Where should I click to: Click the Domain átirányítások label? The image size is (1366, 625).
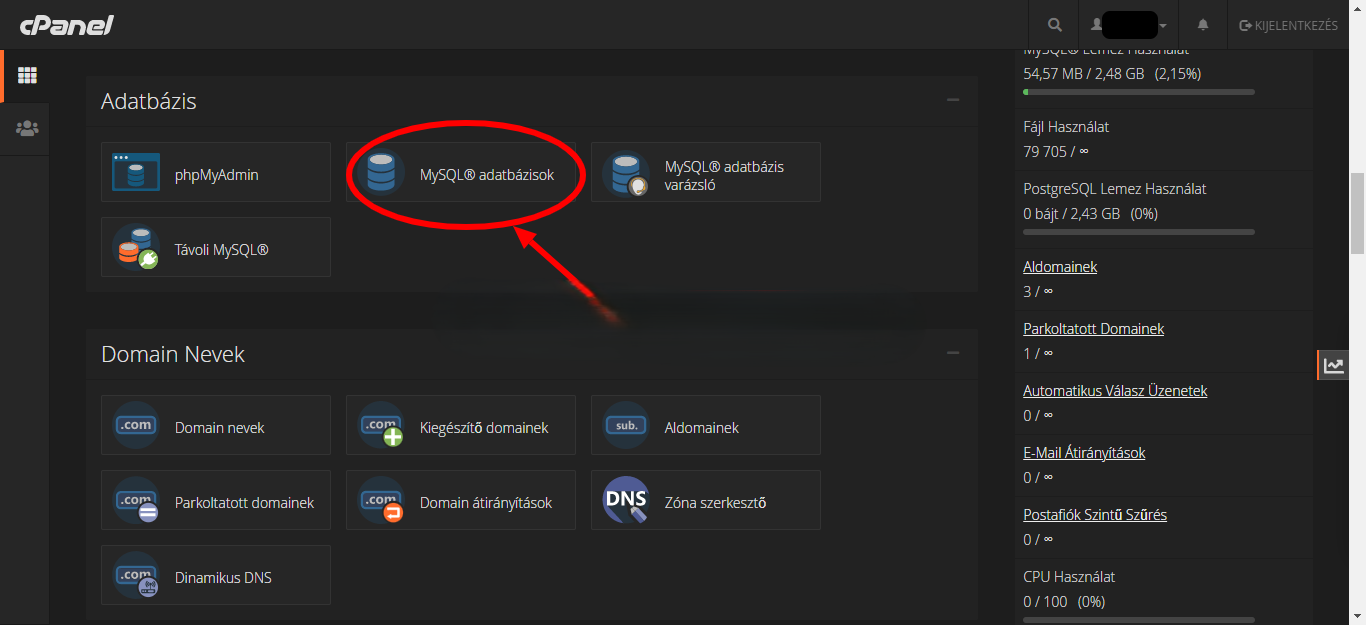click(486, 503)
